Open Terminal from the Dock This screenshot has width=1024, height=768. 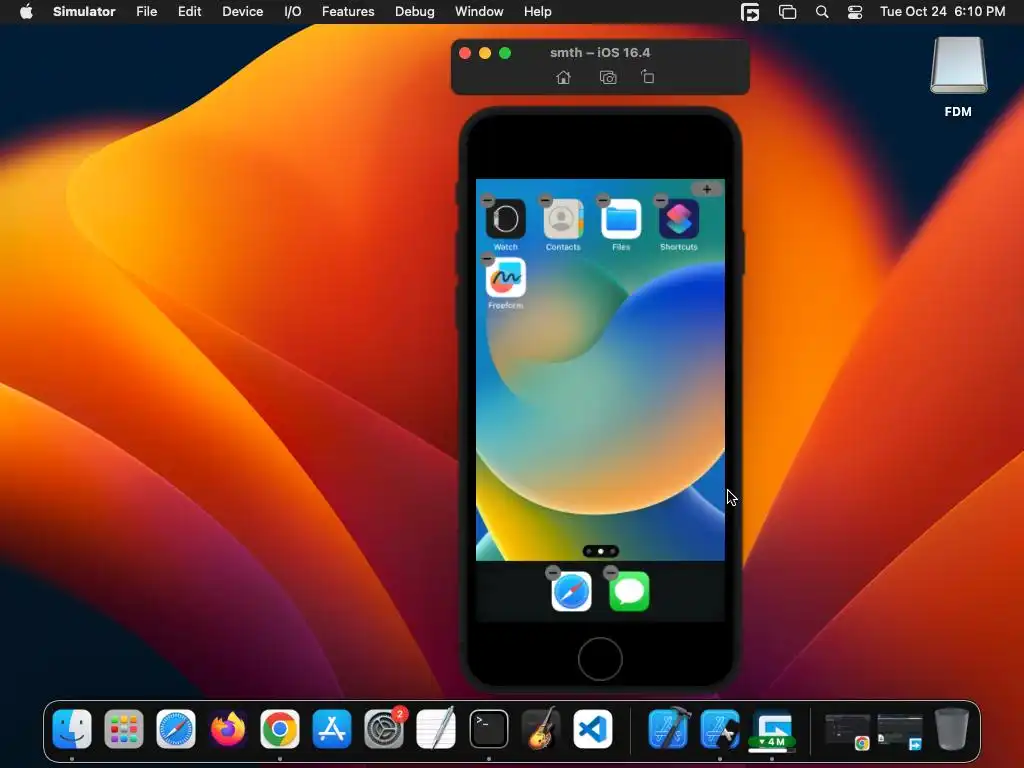click(x=488, y=729)
